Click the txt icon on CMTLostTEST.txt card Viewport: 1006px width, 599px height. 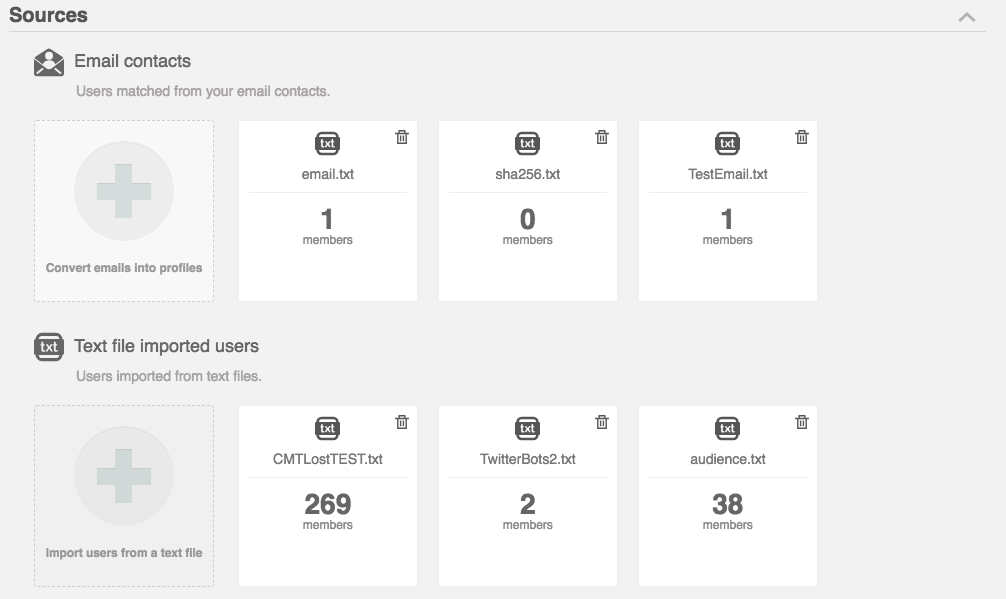pyautogui.click(x=327, y=428)
